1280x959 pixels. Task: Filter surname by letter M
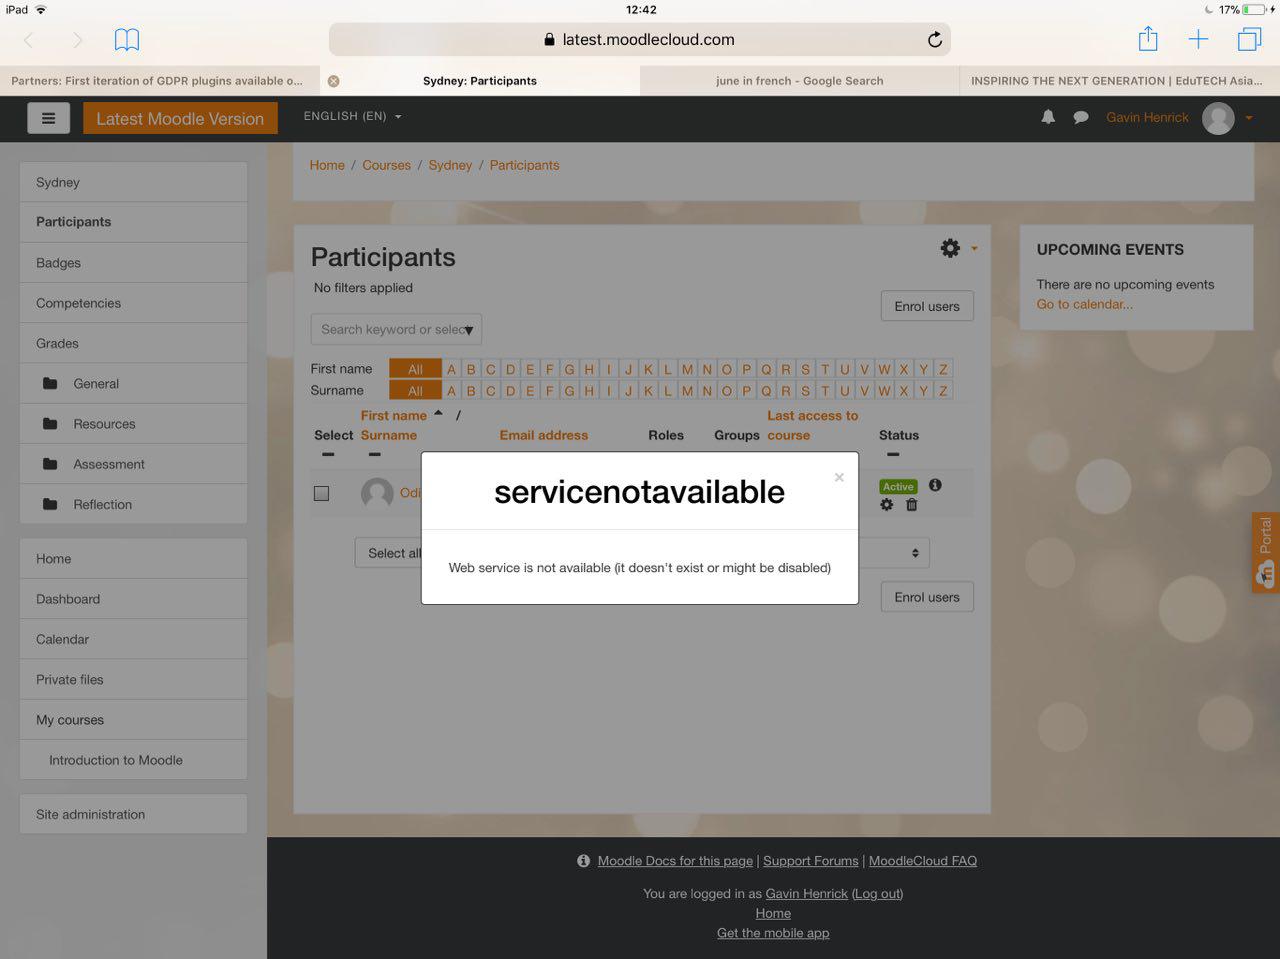tap(687, 391)
